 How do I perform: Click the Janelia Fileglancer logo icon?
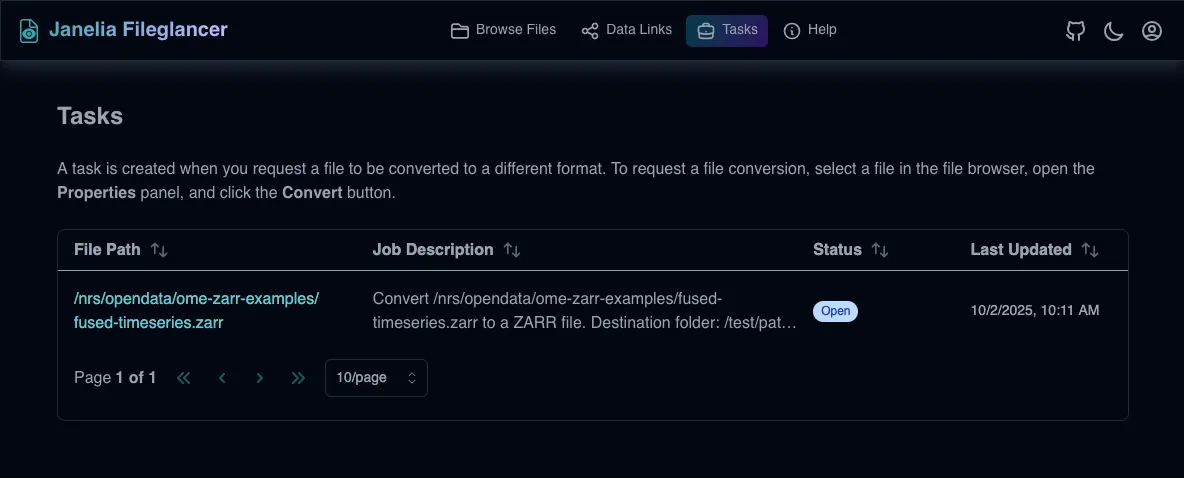(x=30, y=31)
